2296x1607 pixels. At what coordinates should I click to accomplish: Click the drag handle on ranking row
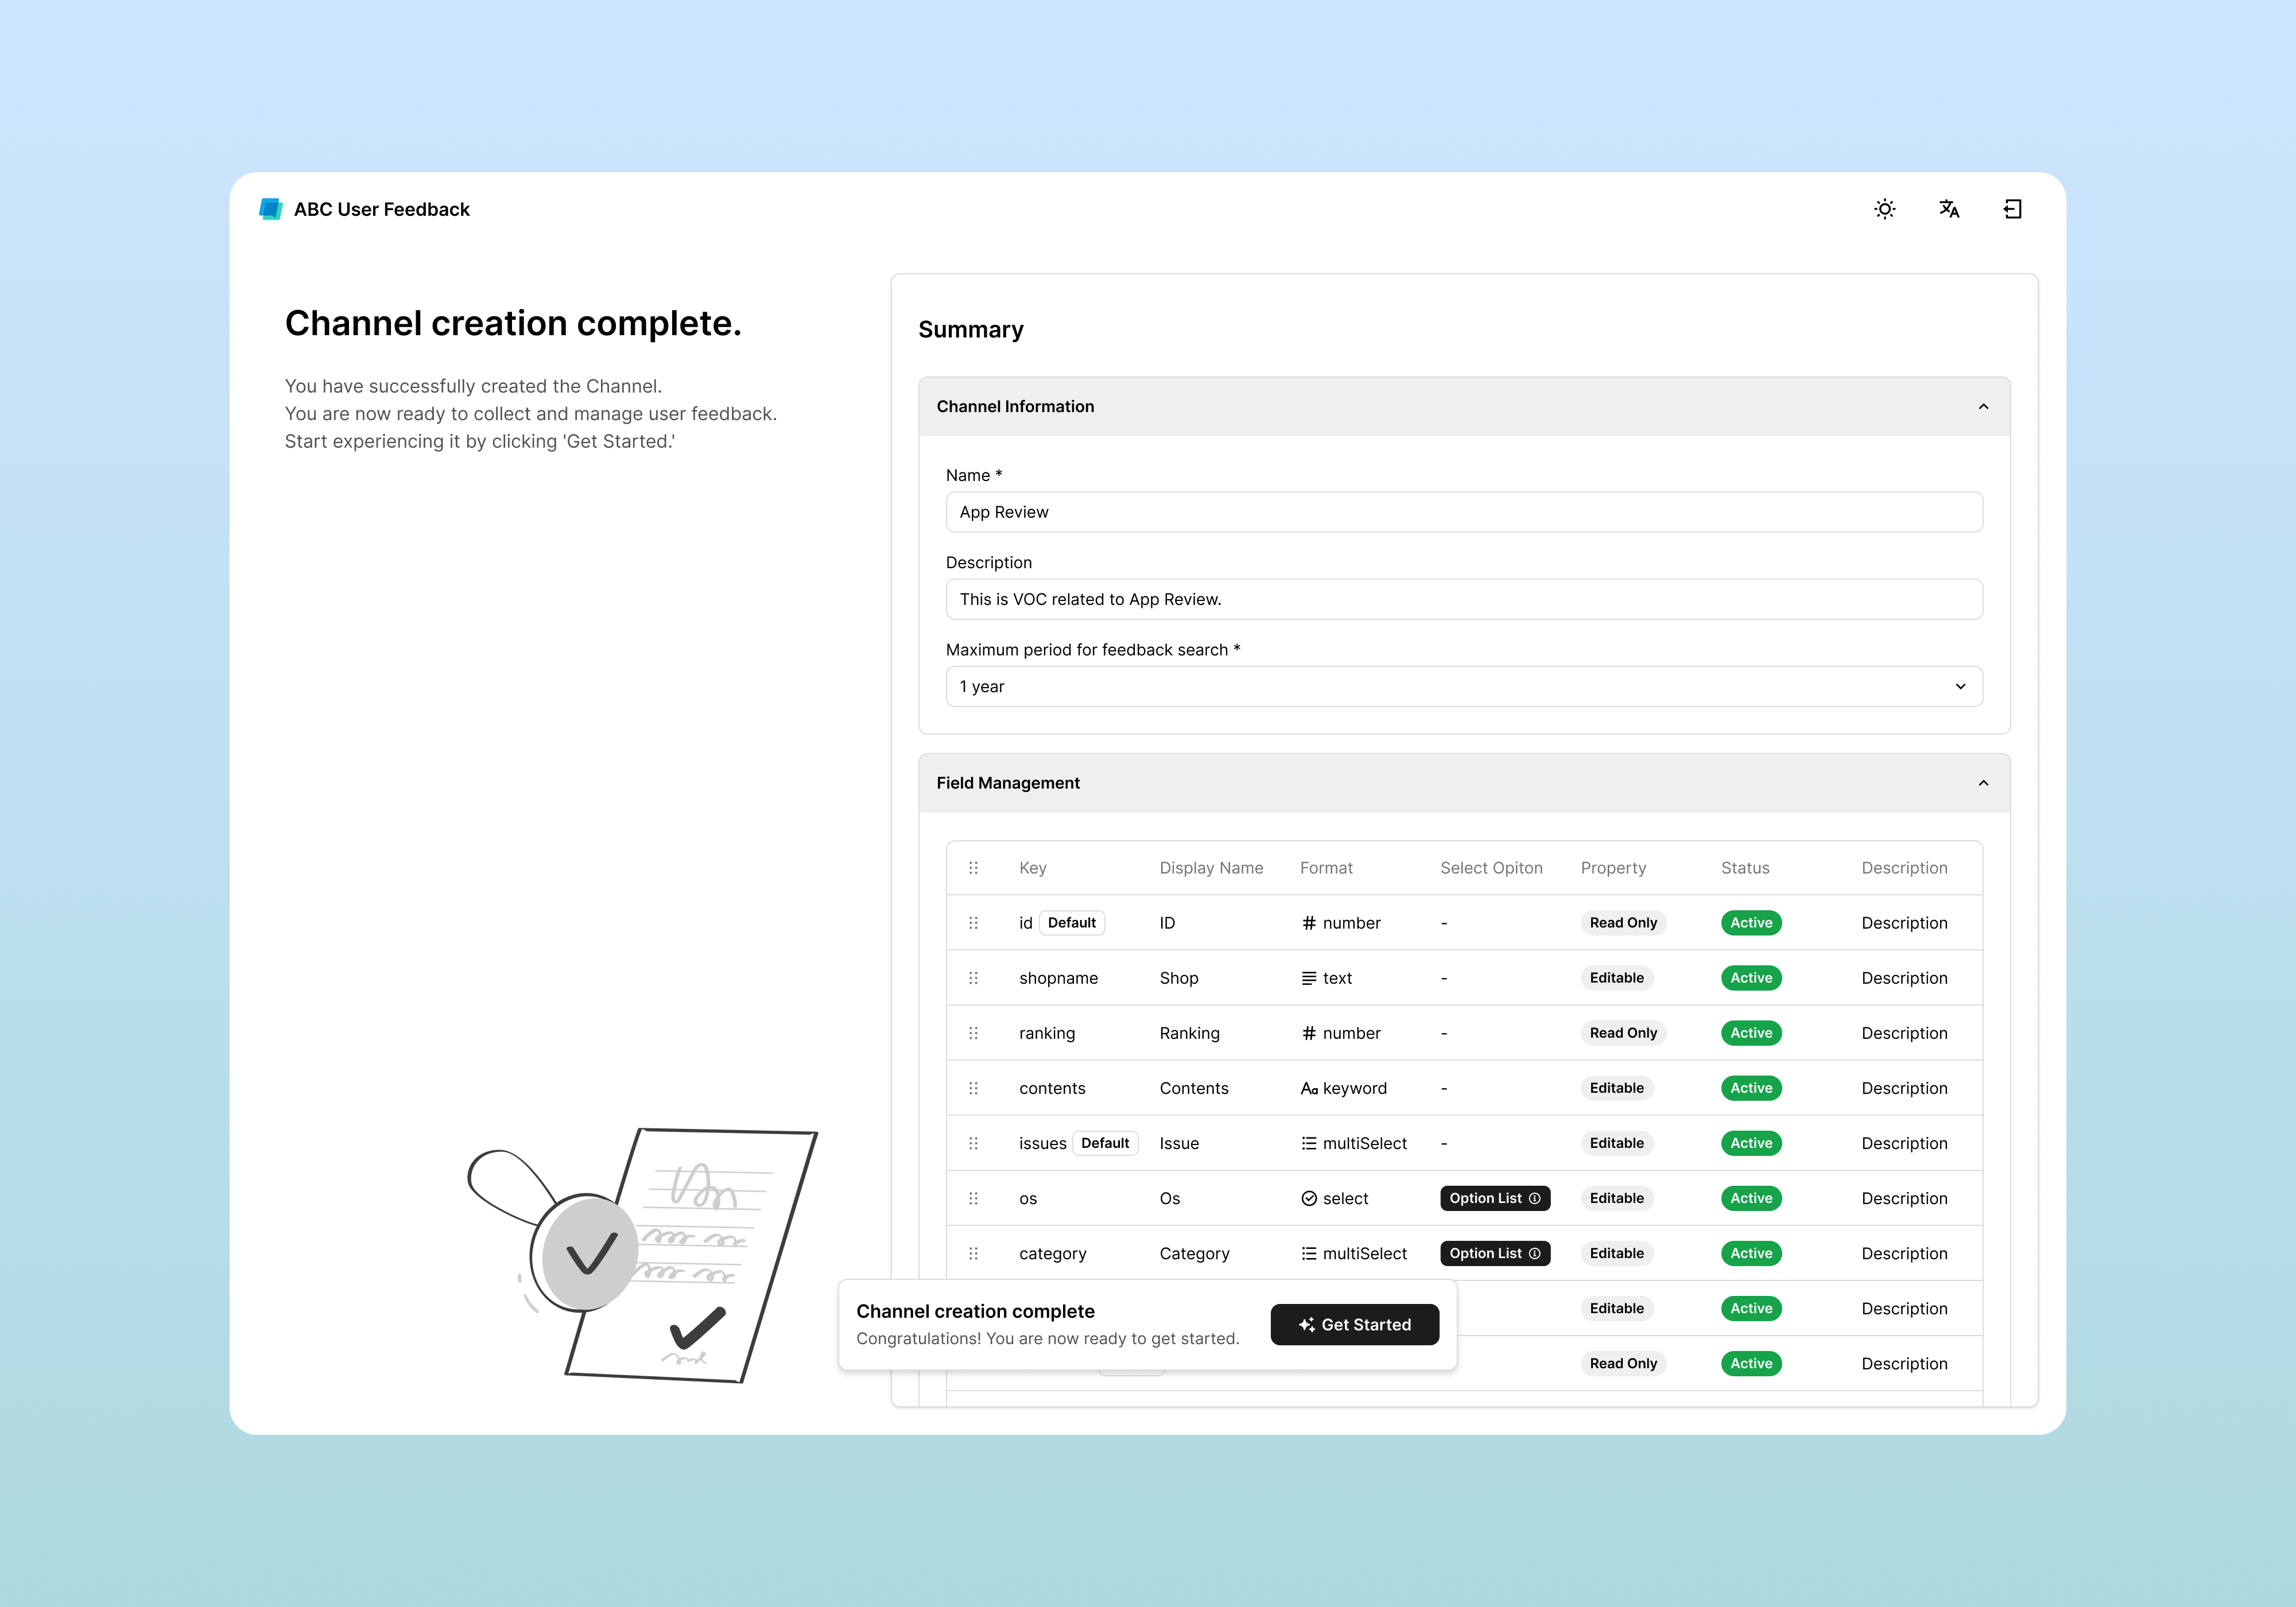[973, 1033]
